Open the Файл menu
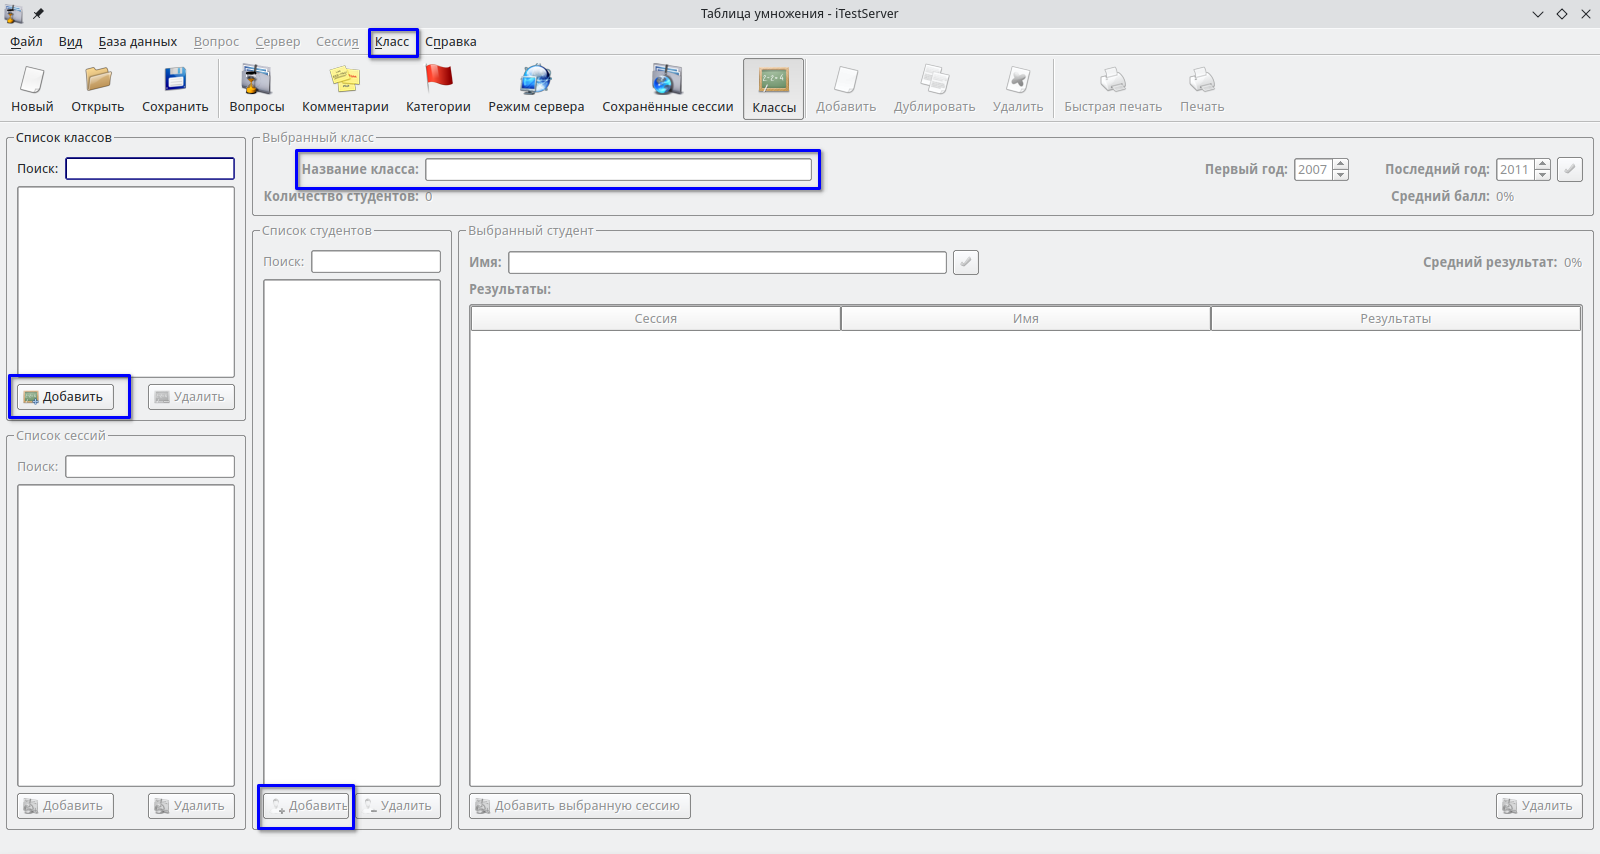 tap(26, 42)
